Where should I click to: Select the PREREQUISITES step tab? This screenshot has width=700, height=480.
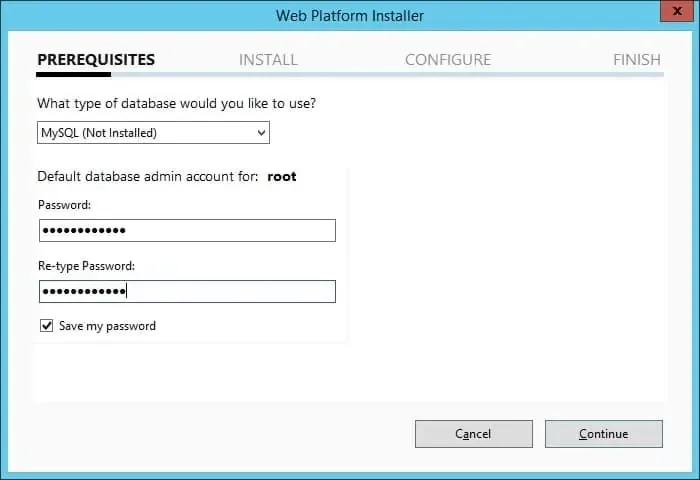[x=96, y=59]
